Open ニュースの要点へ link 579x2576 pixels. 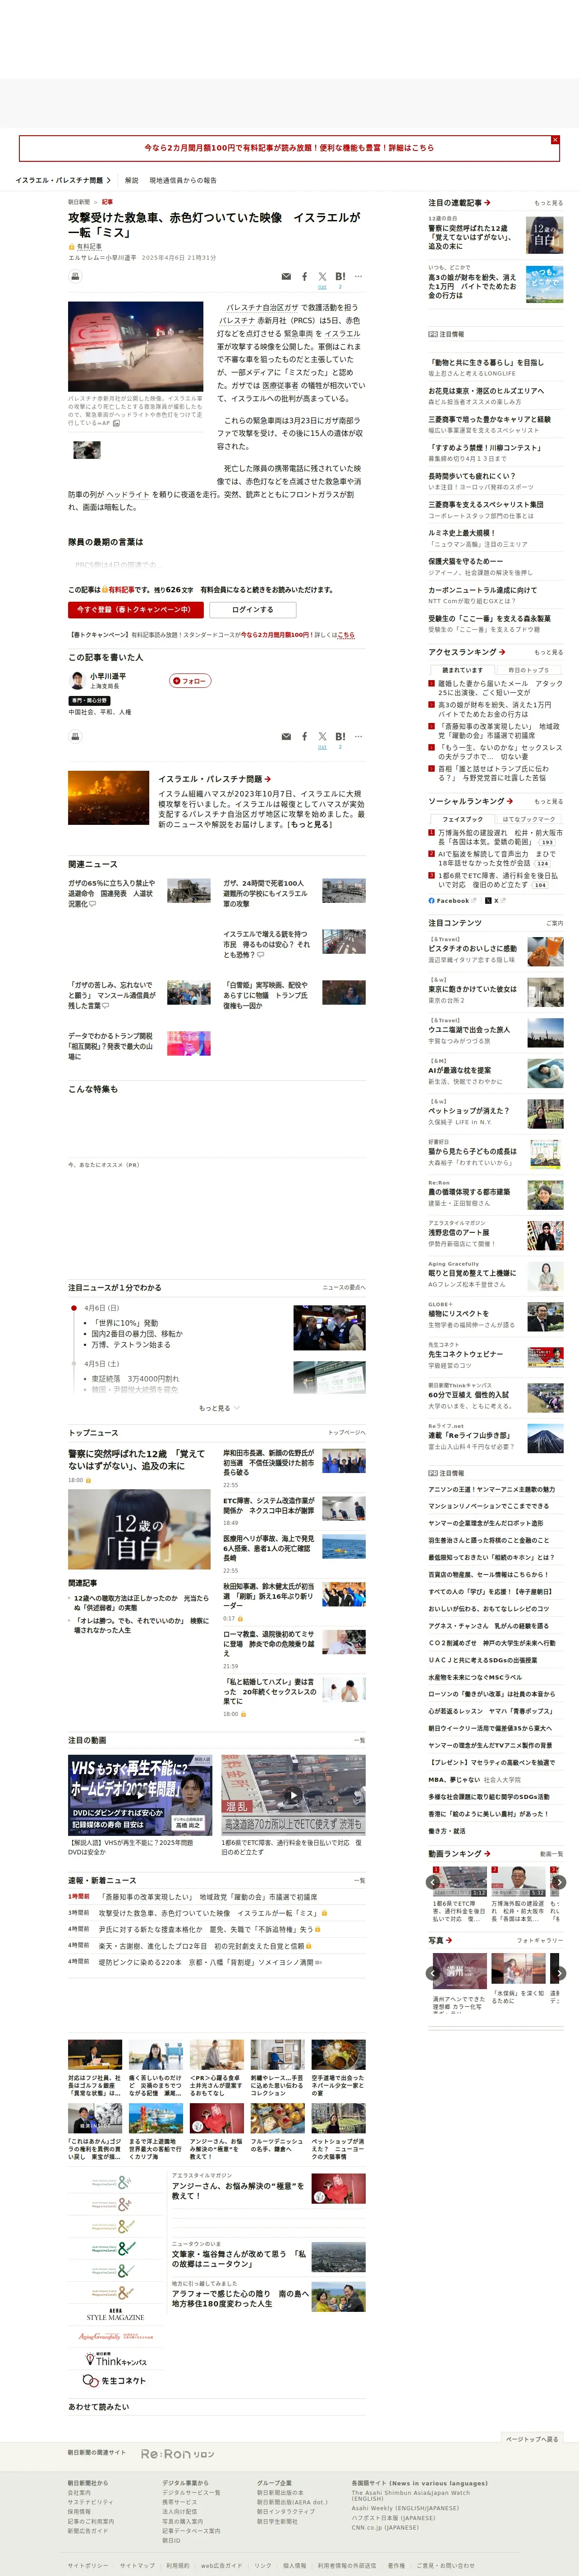click(343, 1288)
